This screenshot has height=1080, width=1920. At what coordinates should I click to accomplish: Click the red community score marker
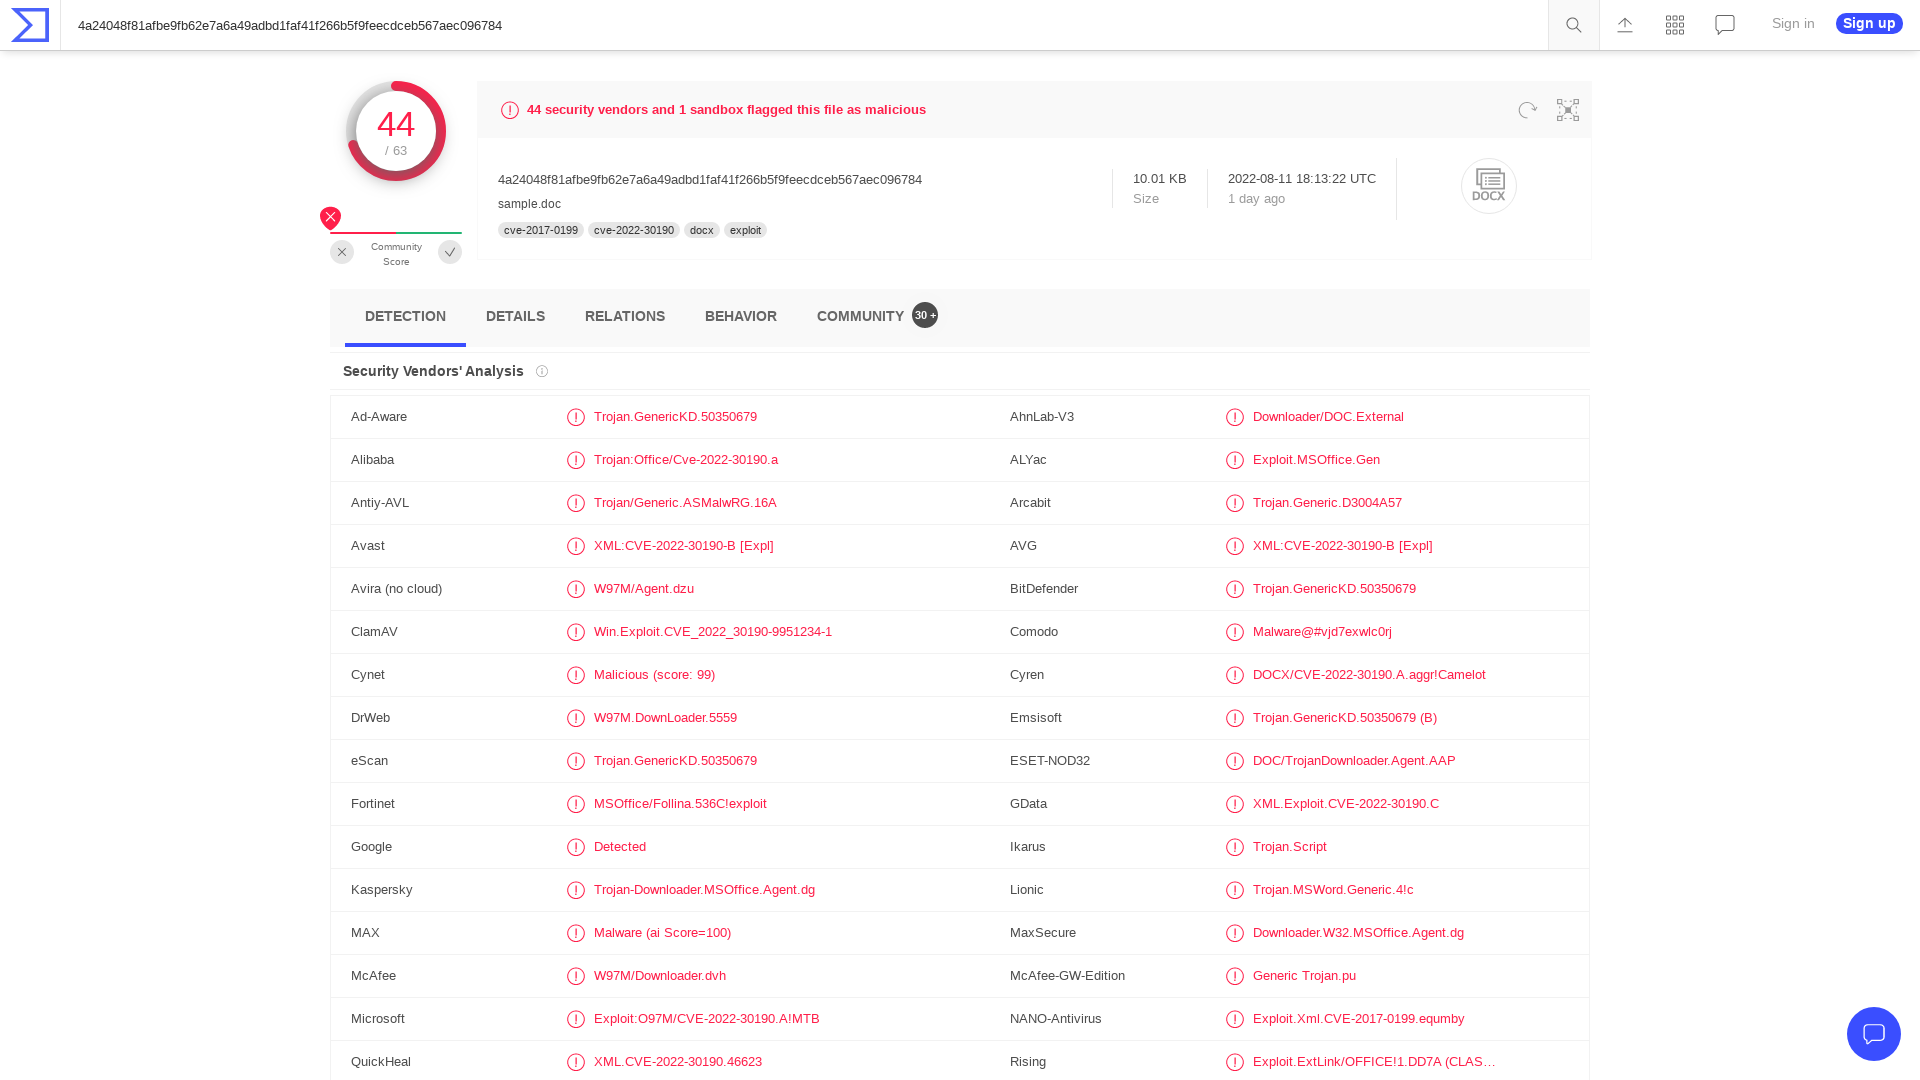330,217
